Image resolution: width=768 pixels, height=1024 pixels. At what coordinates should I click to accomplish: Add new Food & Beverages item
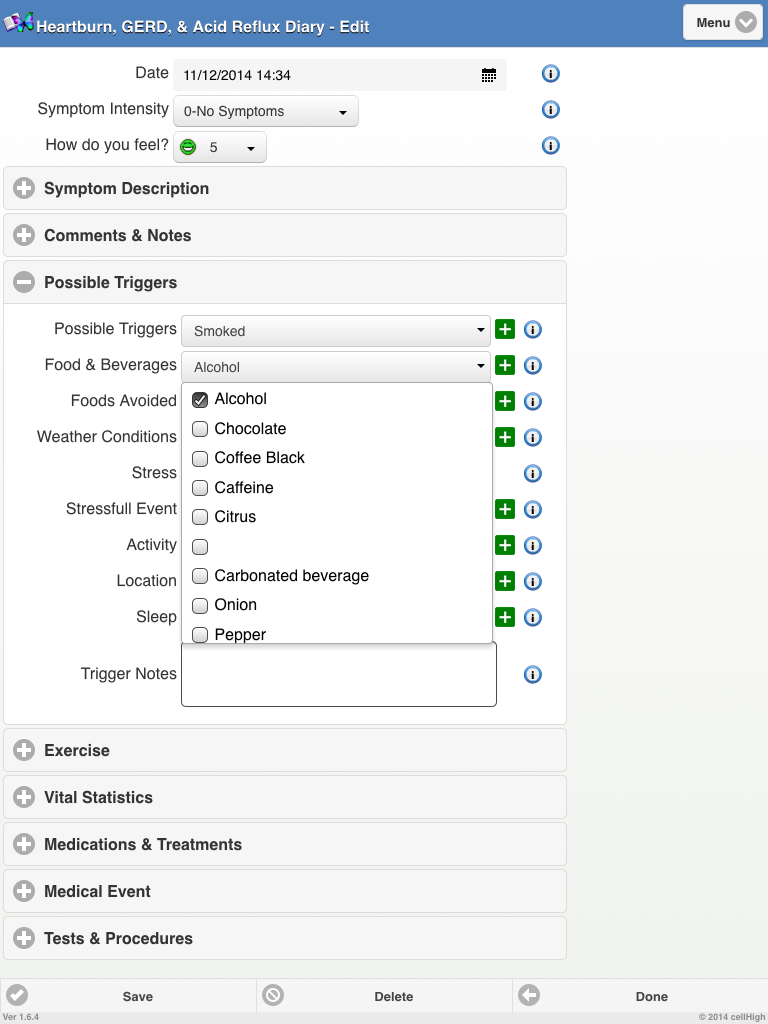(x=505, y=365)
